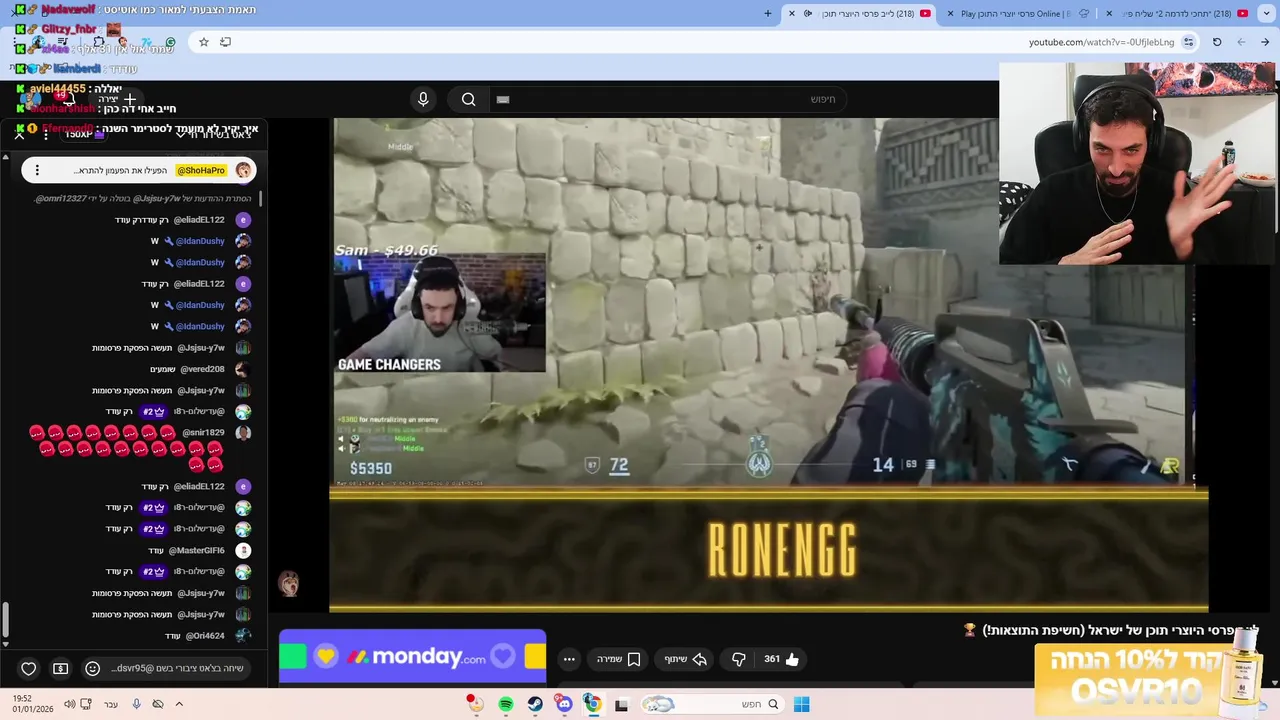Click the live chat message input field

click(x=177, y=668)
